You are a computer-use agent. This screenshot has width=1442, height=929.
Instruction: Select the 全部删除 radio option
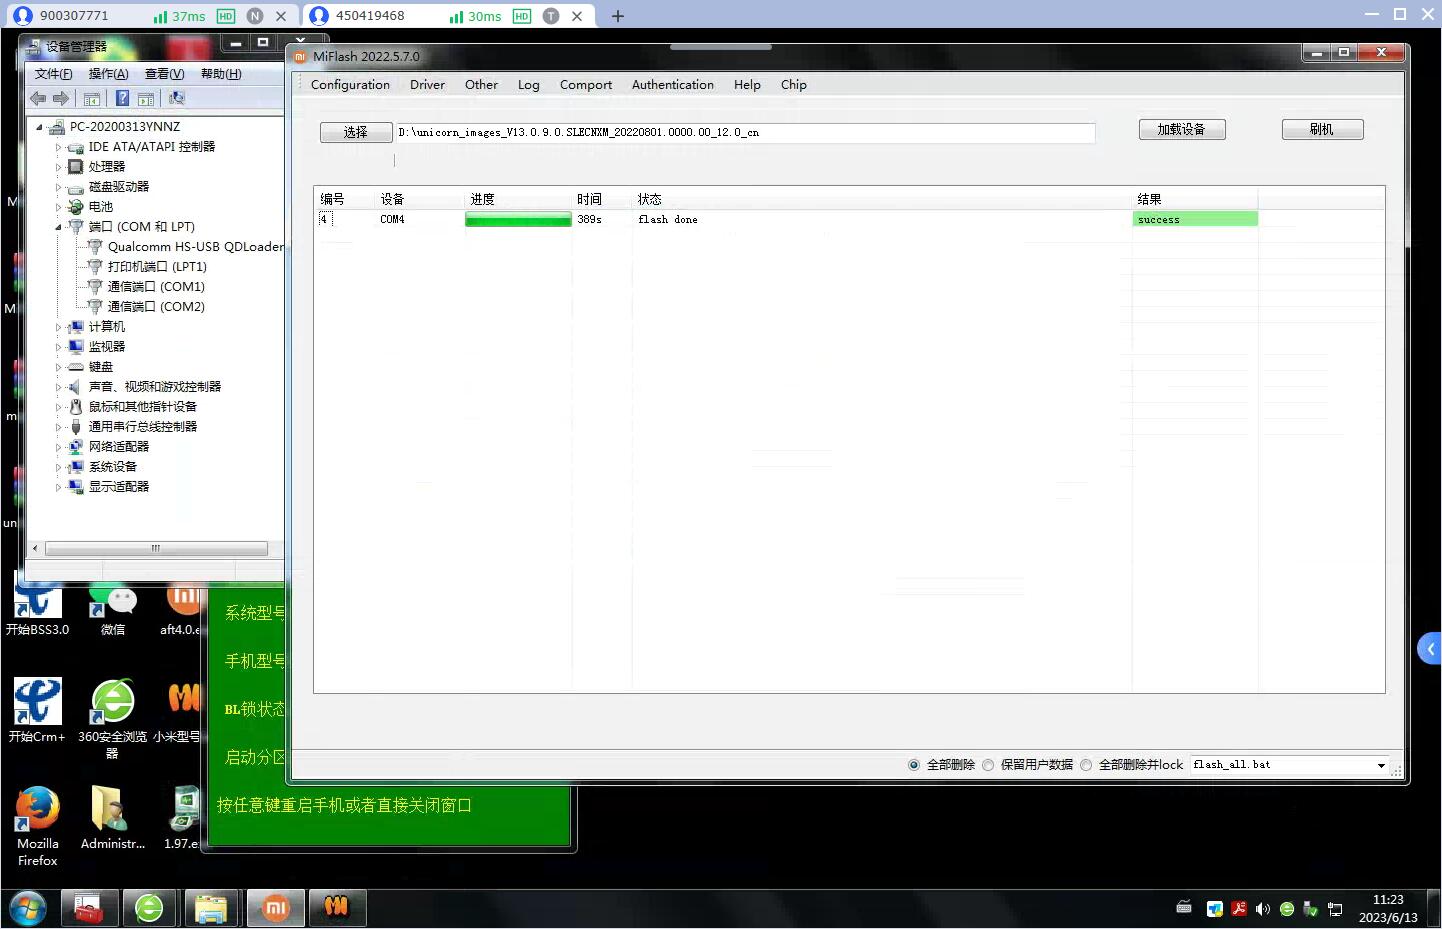coord(914,765)
